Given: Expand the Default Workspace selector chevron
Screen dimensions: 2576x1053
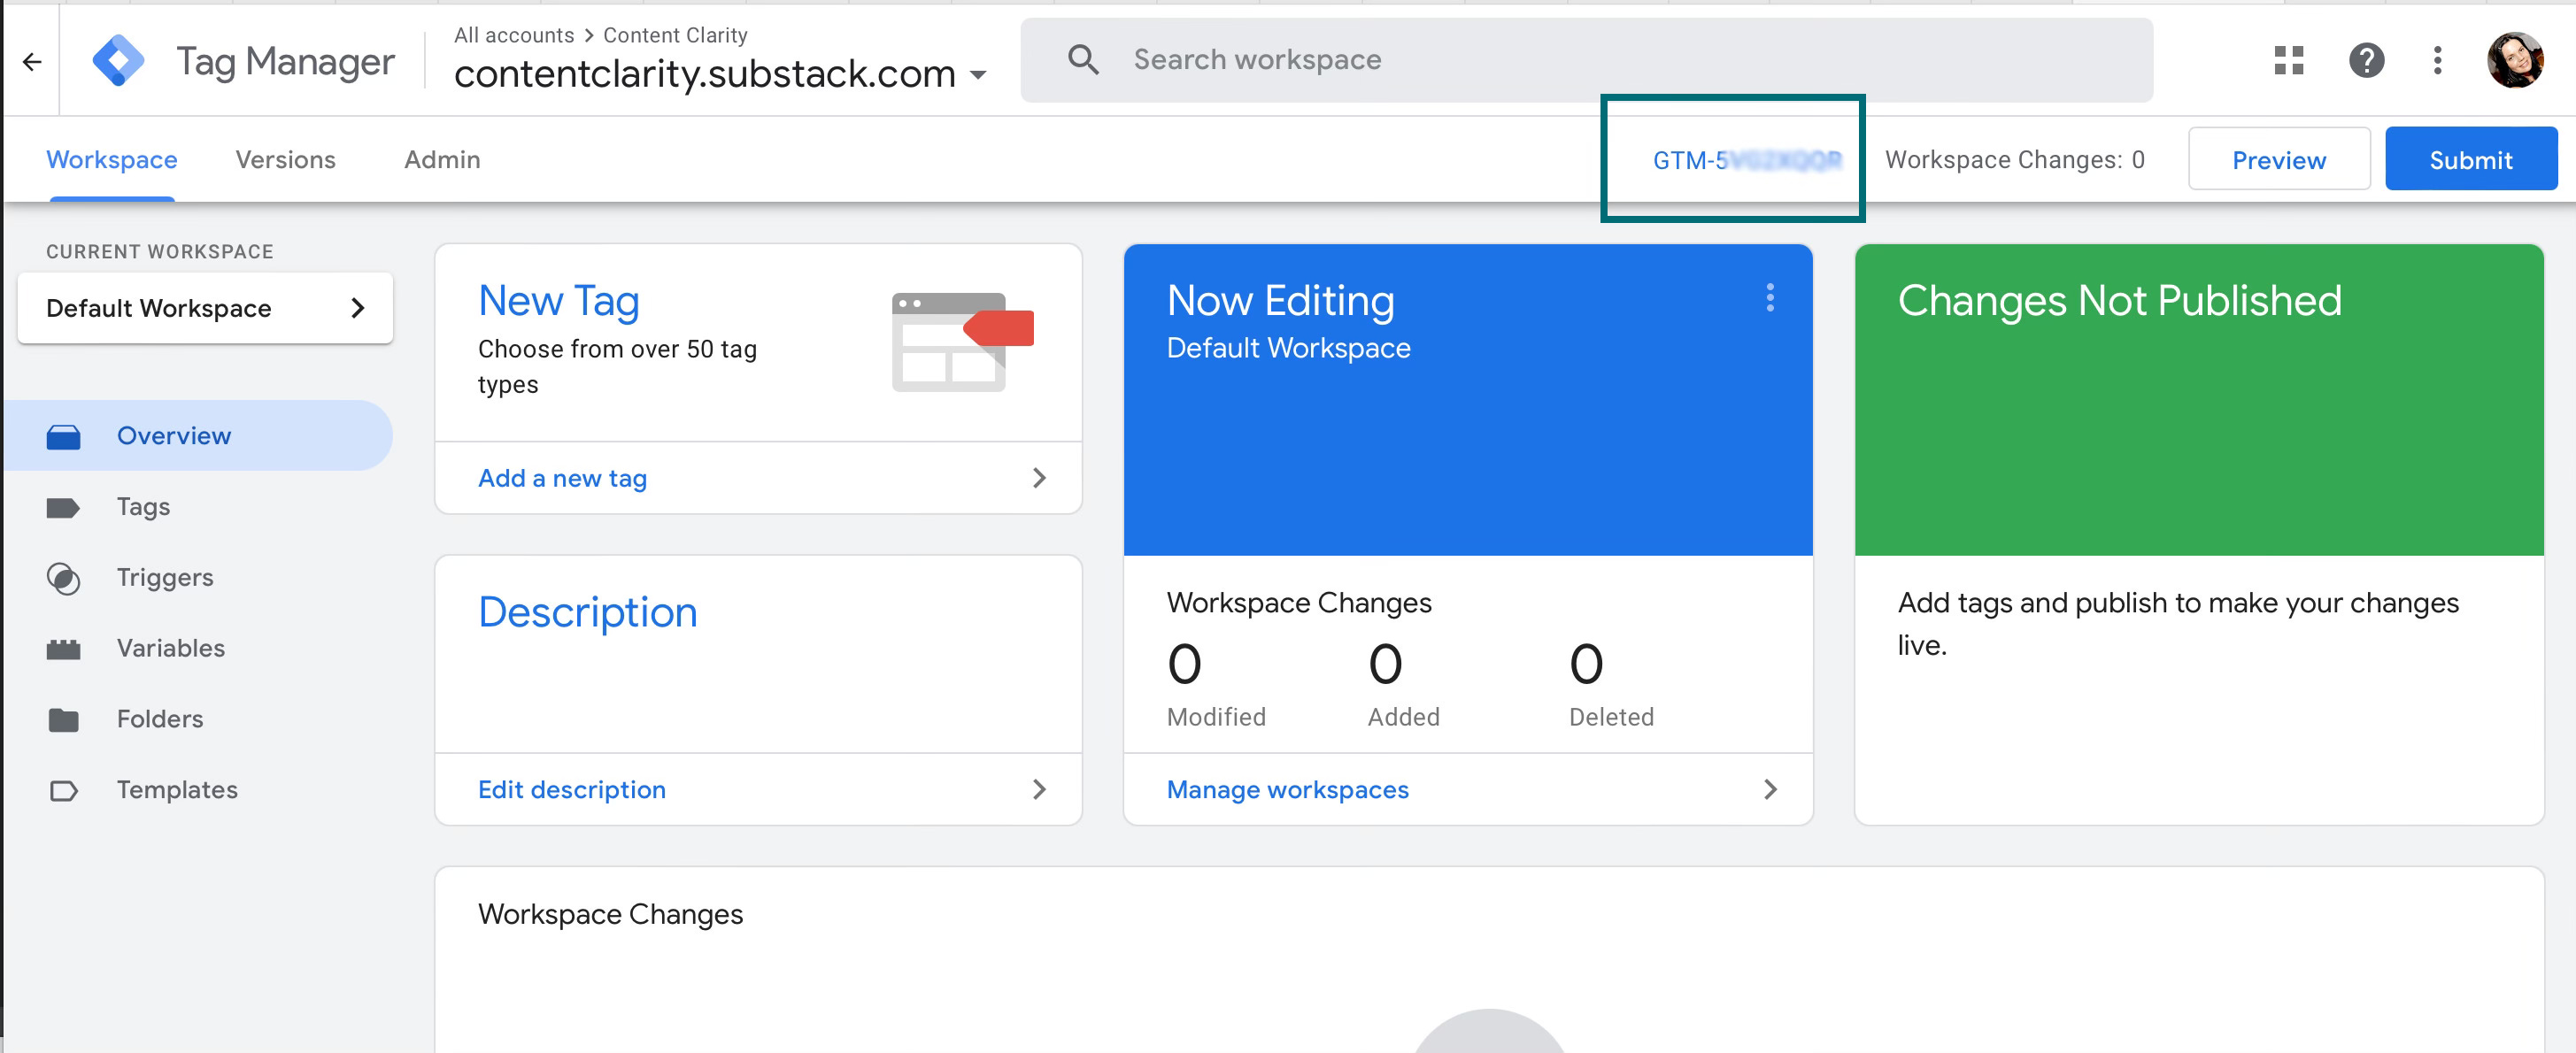Looking at the screenshot, I should 357,308.
